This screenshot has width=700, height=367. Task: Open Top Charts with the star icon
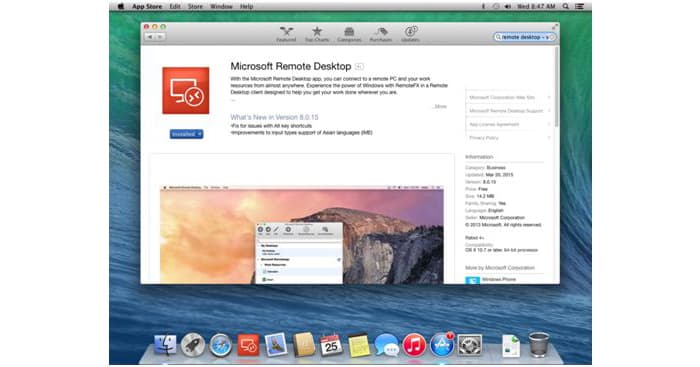click(317, 34)
